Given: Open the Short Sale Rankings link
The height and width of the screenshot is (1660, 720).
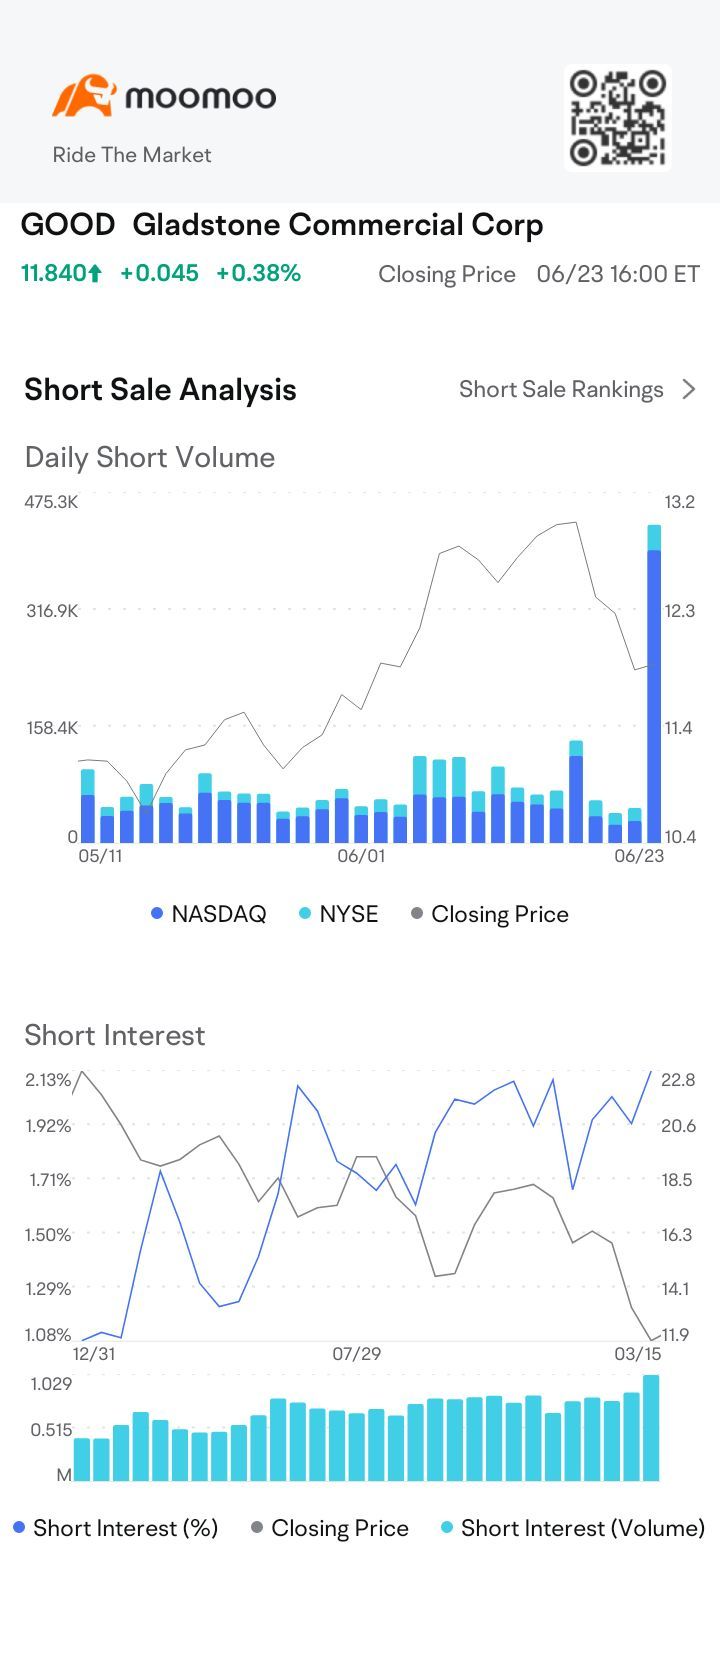Looking at the screenshot, I should (561, 389).
